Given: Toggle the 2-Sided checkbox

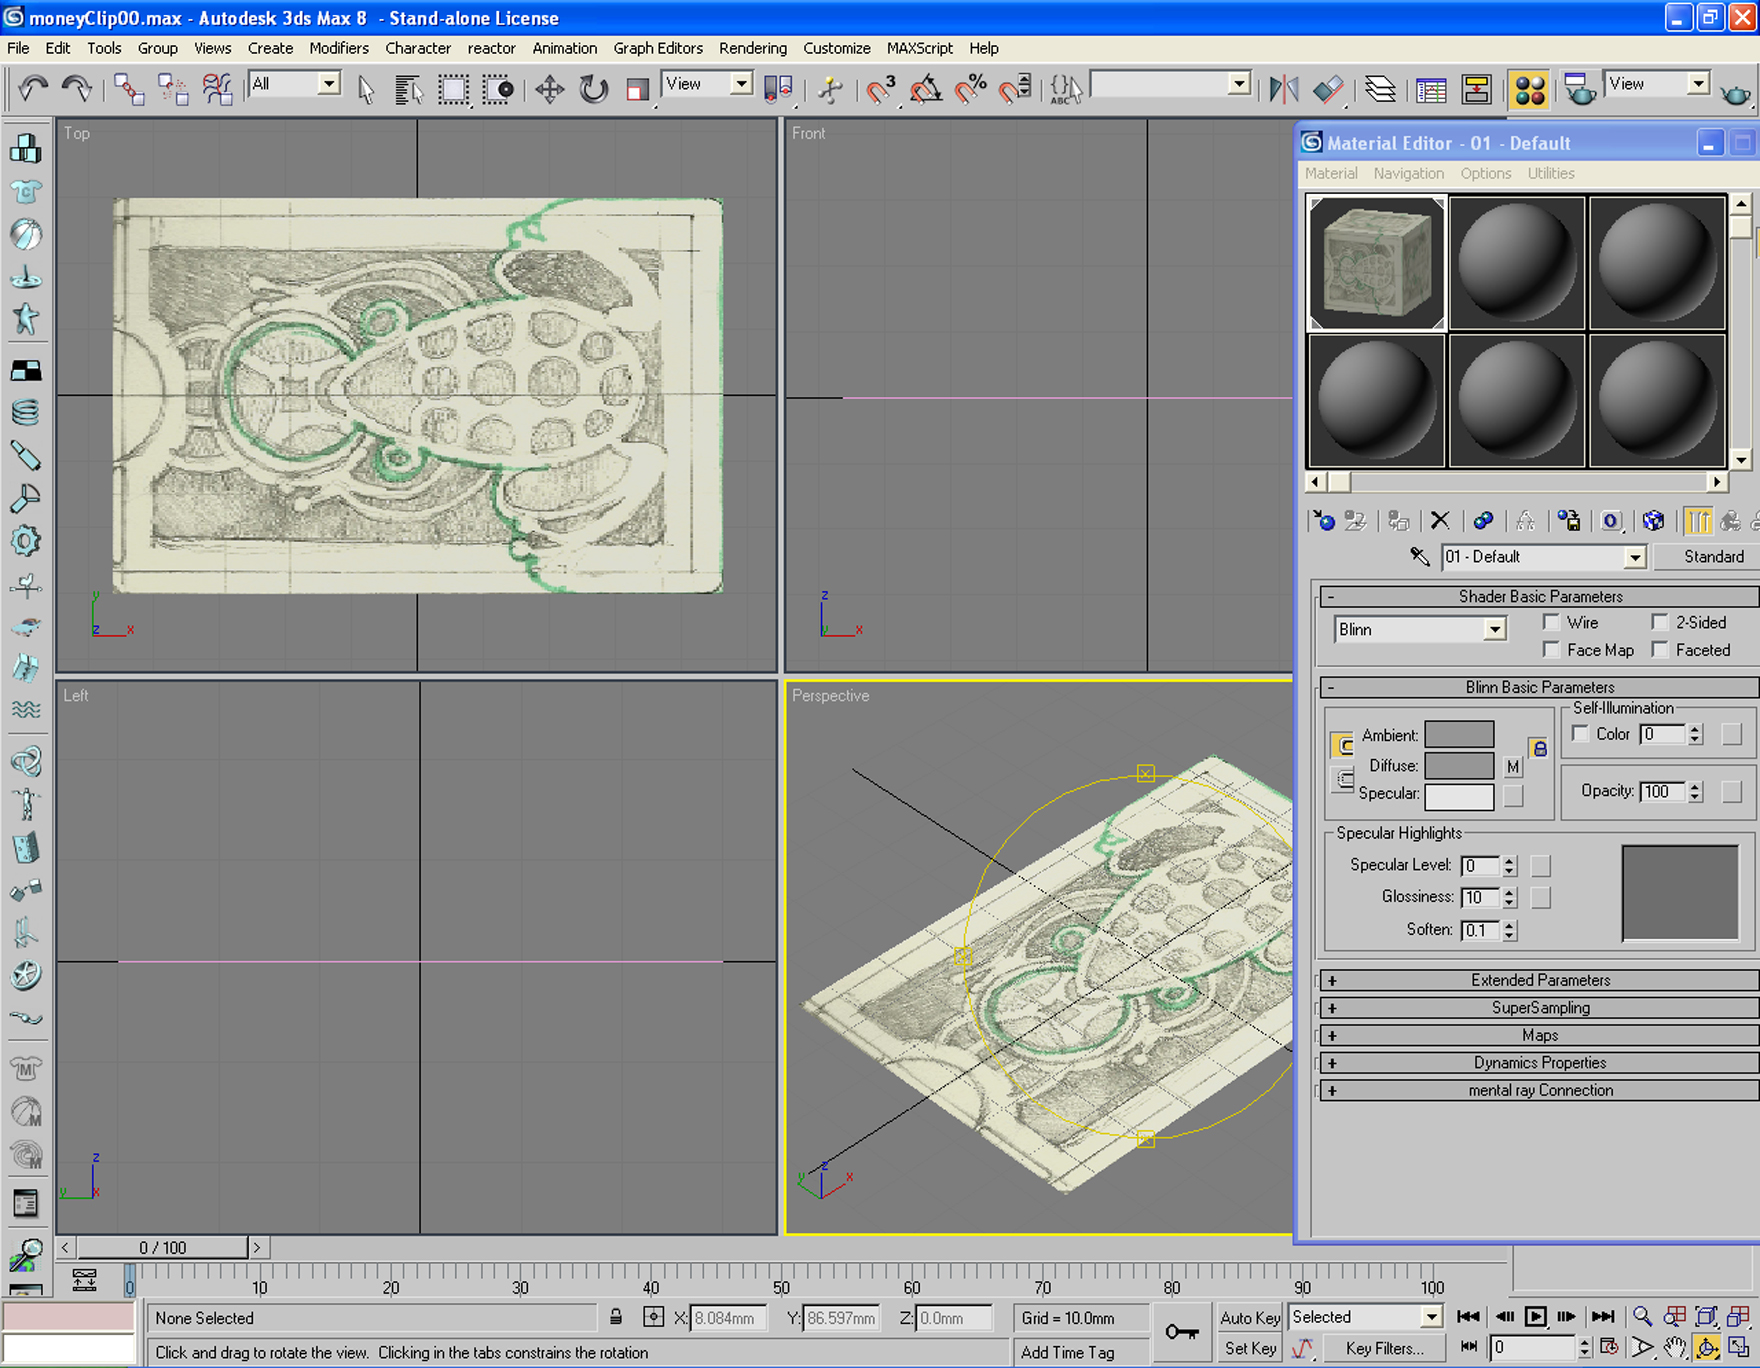Looking at the screenshot, I should coord(1660,622).
